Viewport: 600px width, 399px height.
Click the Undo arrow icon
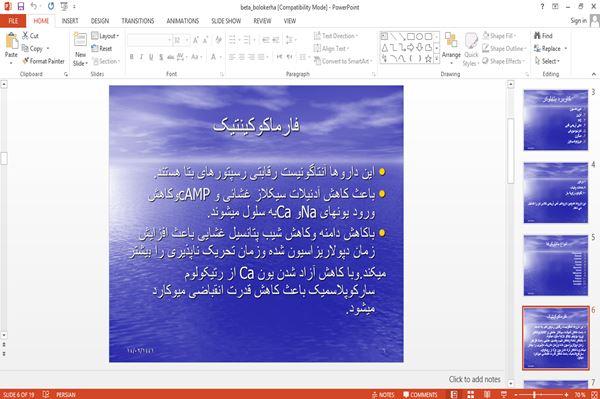pyautogui.click(x=34, y=6)
